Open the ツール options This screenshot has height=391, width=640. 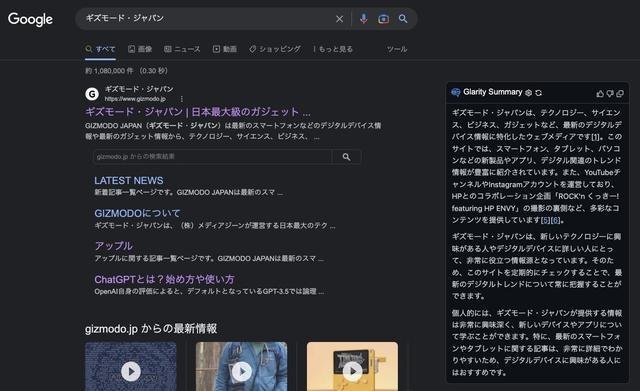coord(397,49)
